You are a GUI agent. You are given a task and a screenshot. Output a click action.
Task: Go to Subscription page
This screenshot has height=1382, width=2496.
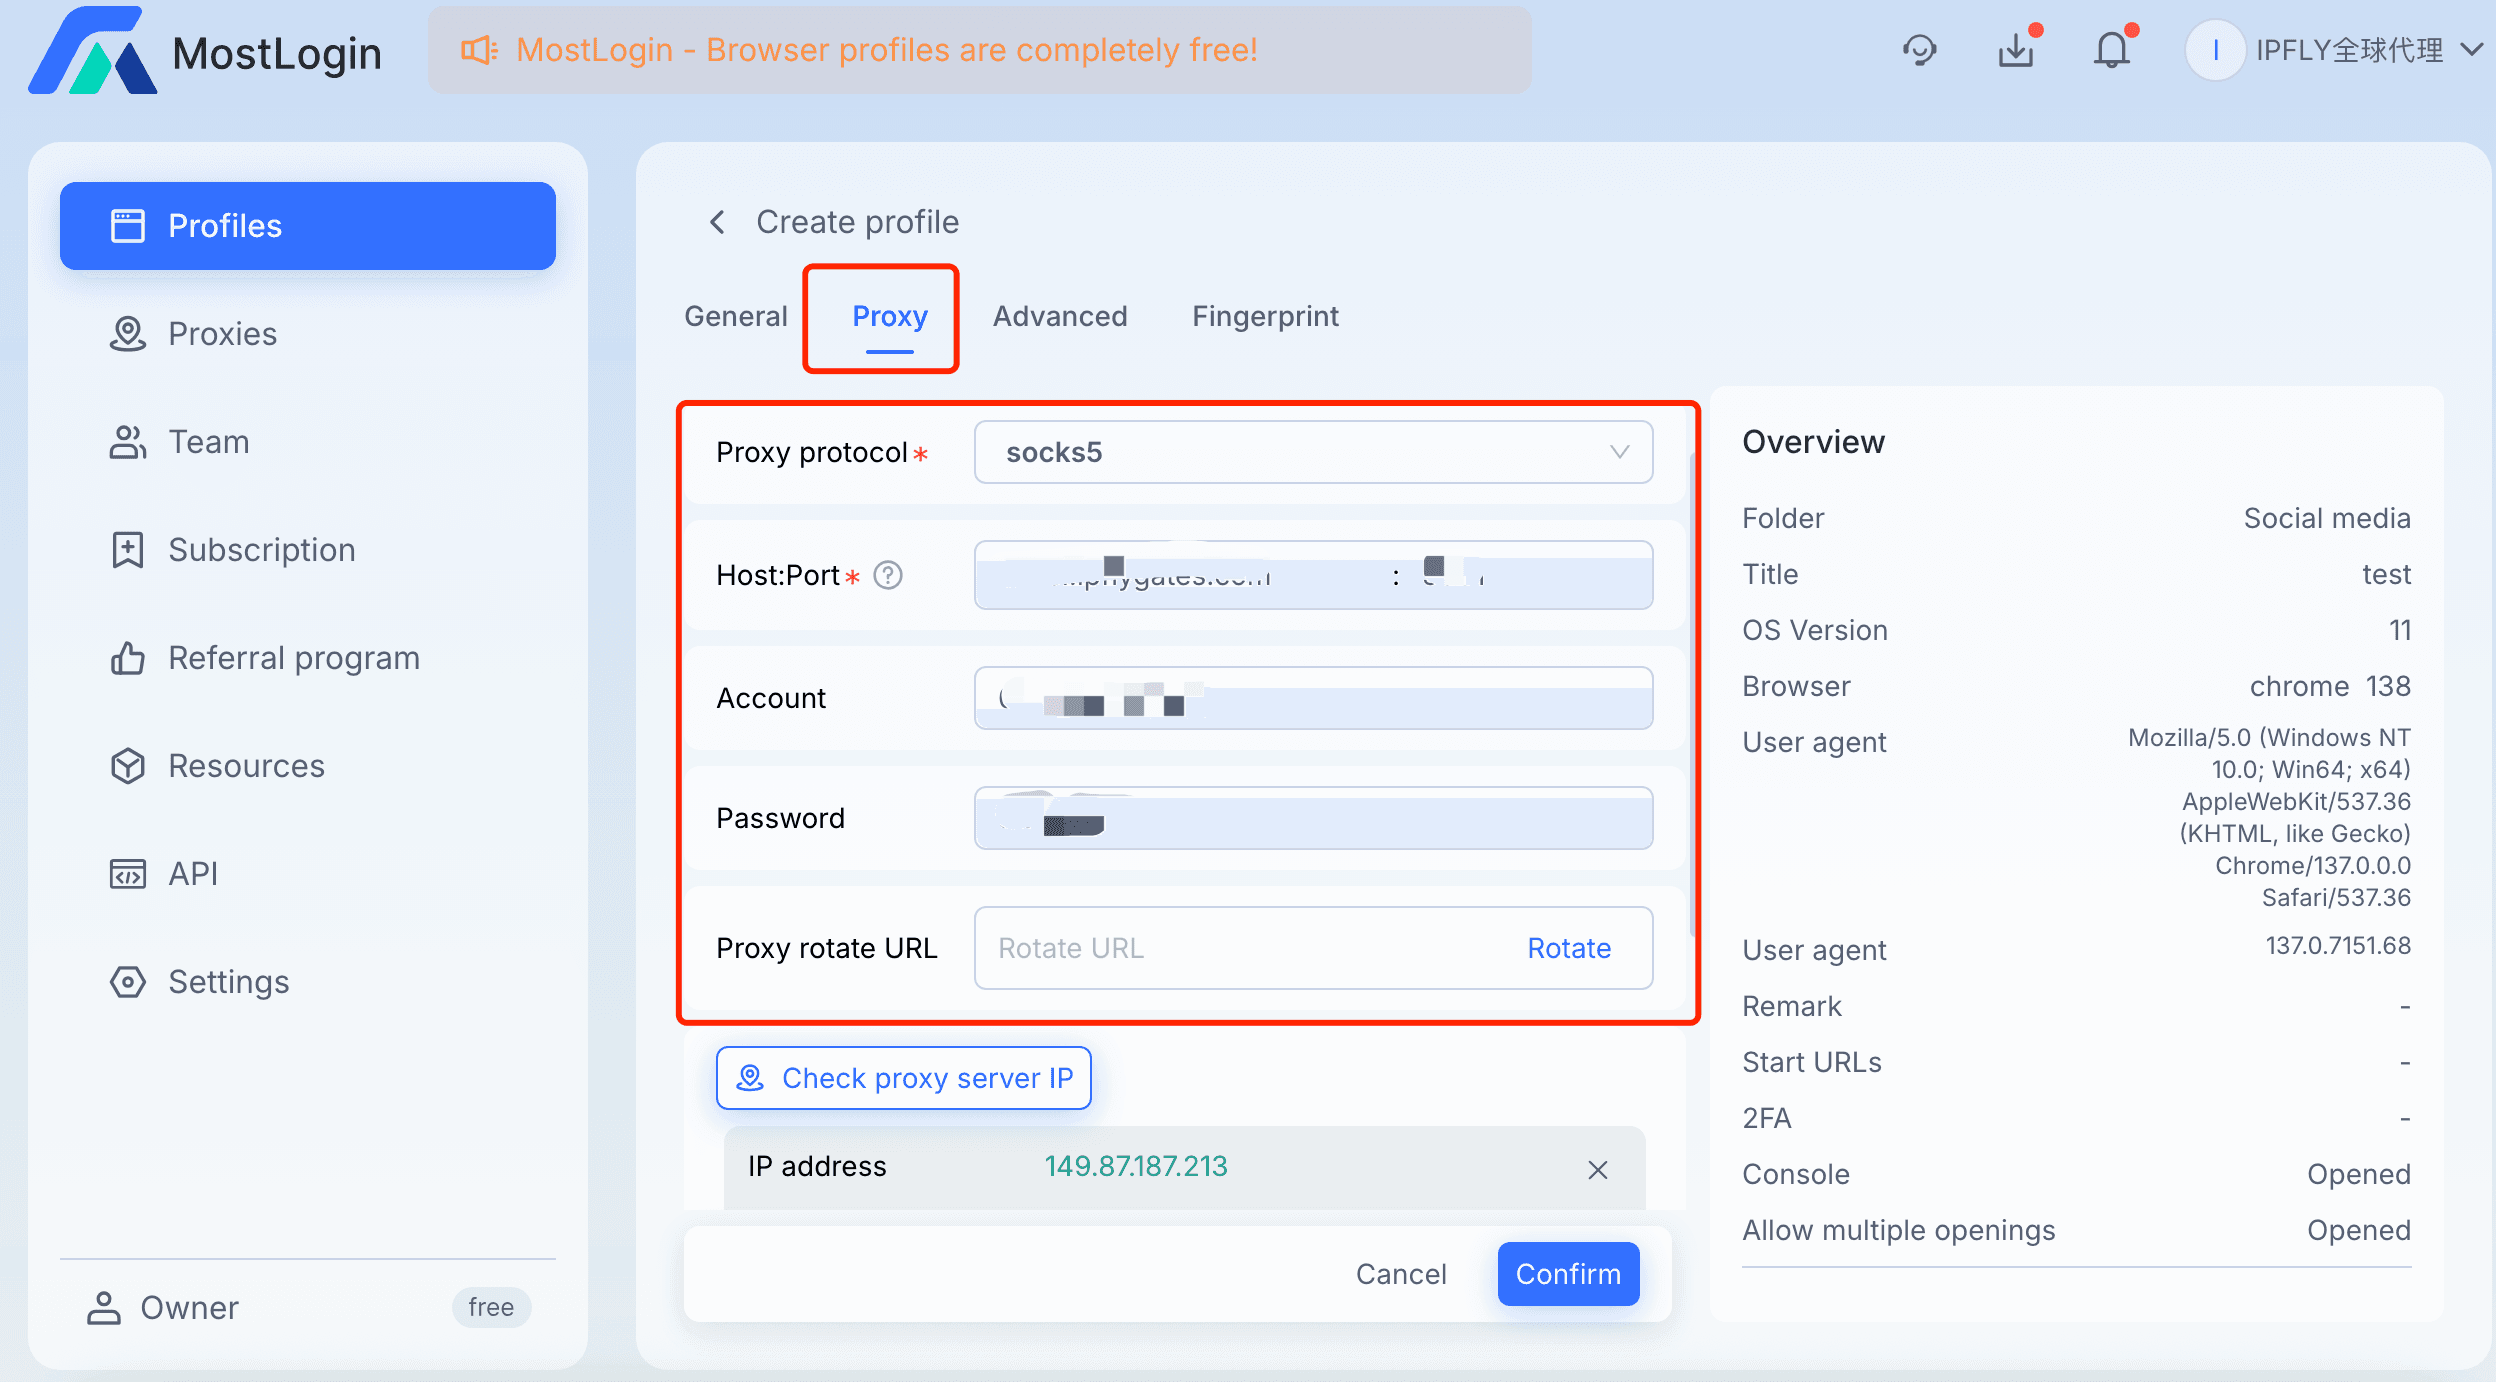[x=261, y=550]
